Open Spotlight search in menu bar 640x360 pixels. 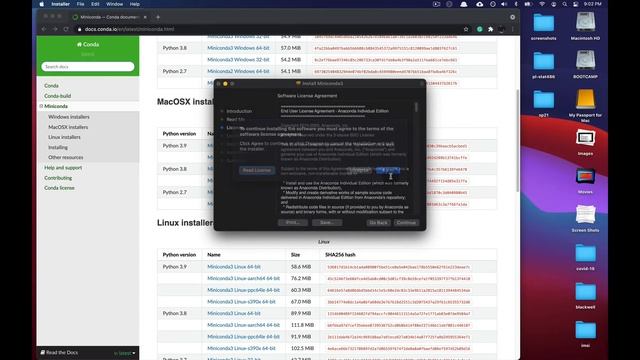[564, 4]
